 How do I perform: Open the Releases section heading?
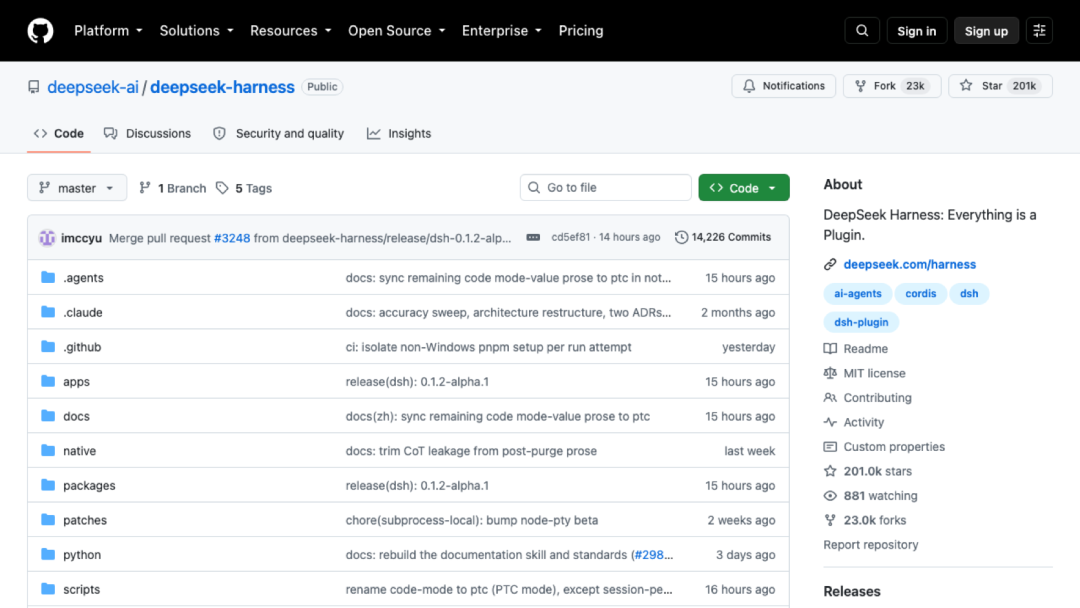tap(852, 591)
